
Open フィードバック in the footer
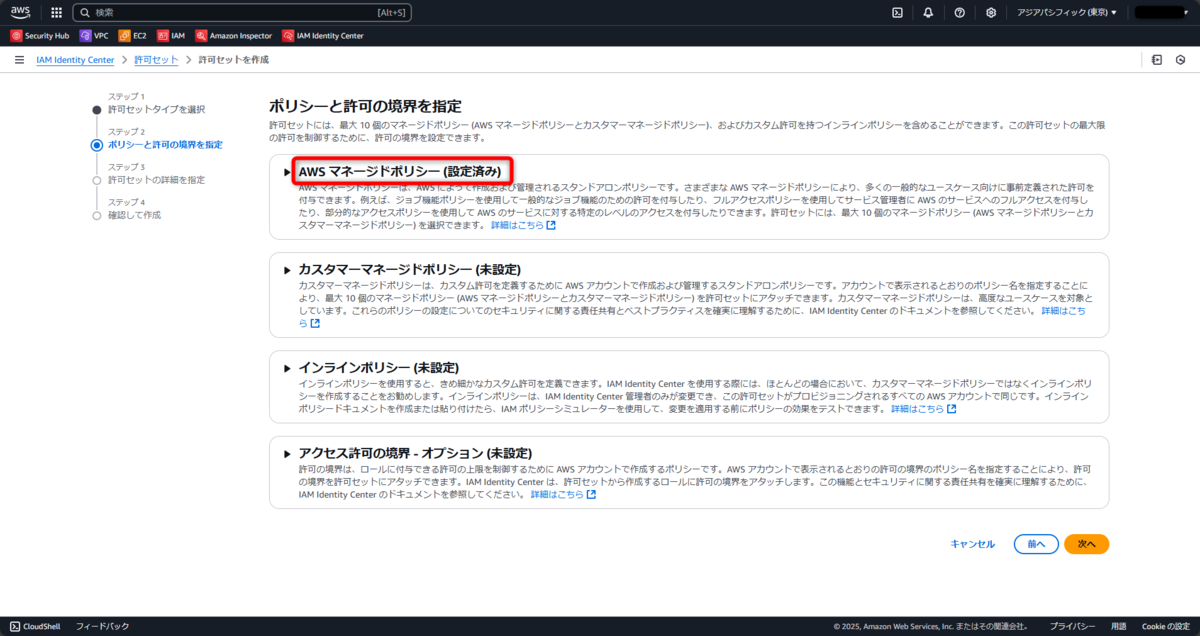point(102,626)
